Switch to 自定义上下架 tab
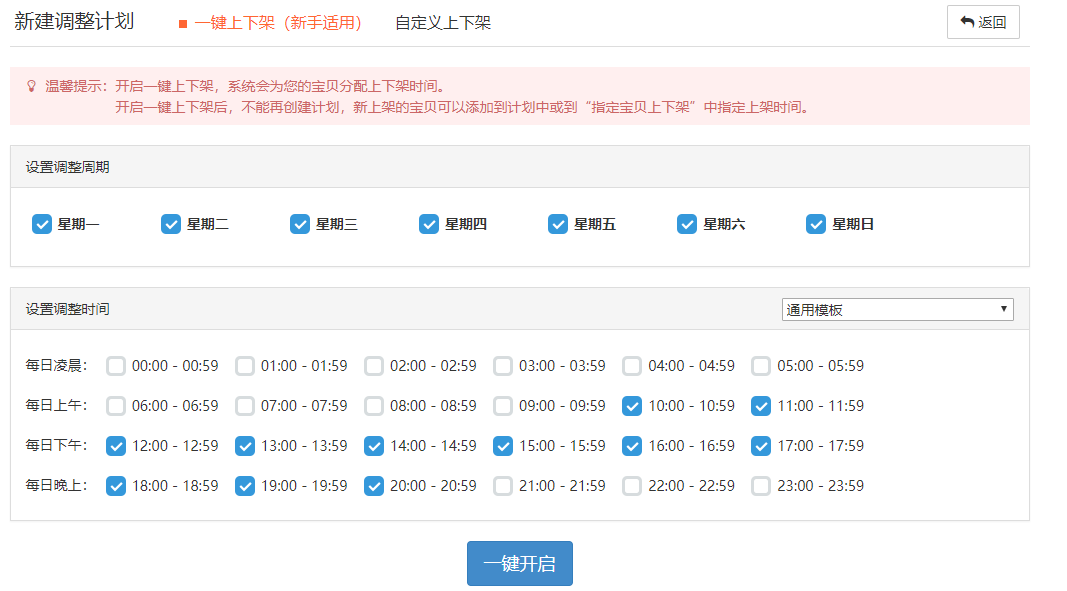This screenshot has width=1067, height=591. pyautogui.click(x=442, y=23)
